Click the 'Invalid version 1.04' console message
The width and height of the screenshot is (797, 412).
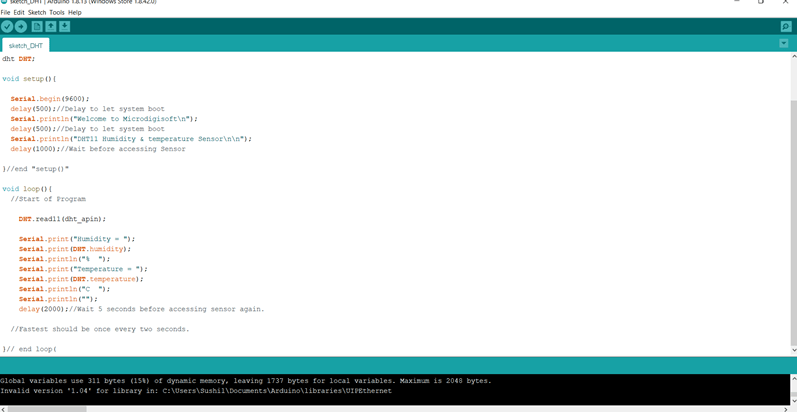tap(196, 391)
